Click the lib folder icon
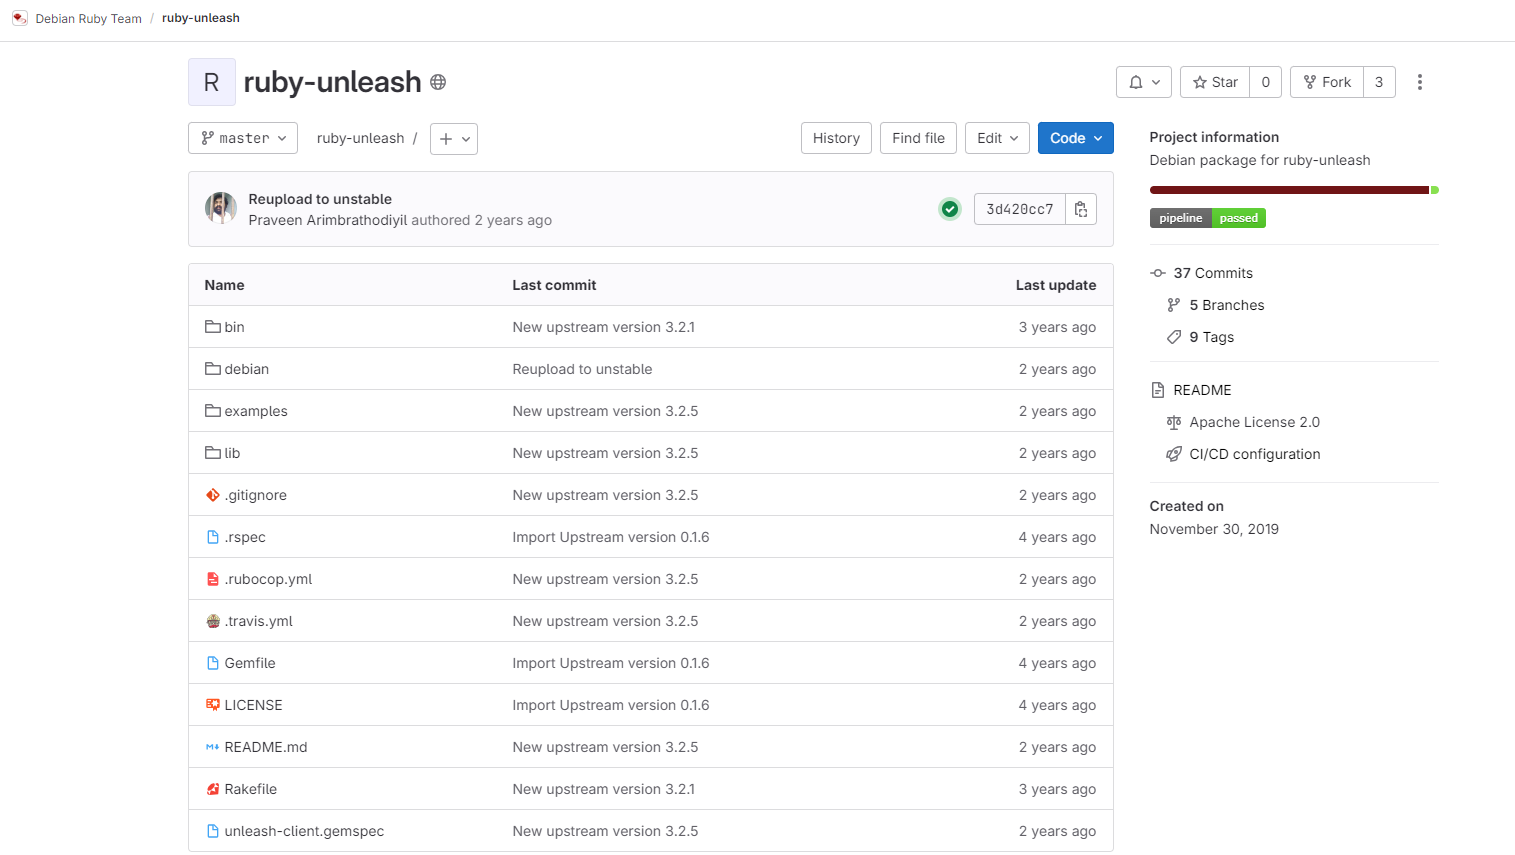1515x855 pixels. pyautogui.click(x=213, y=453)
